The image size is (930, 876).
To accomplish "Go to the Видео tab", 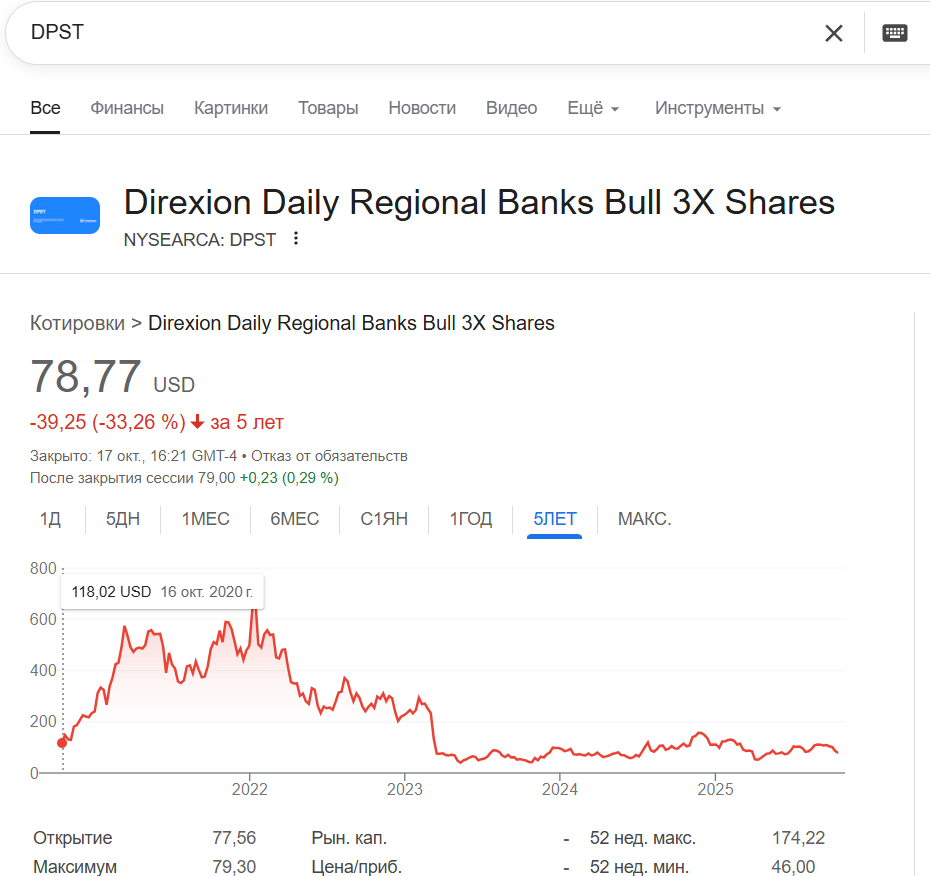I will click(x=511, y=108).
